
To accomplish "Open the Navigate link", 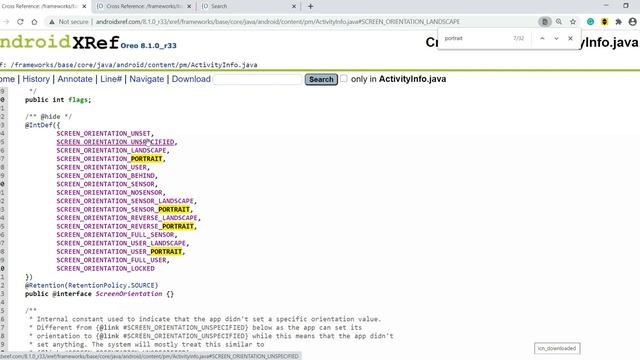I will click(x=147, y=79).
